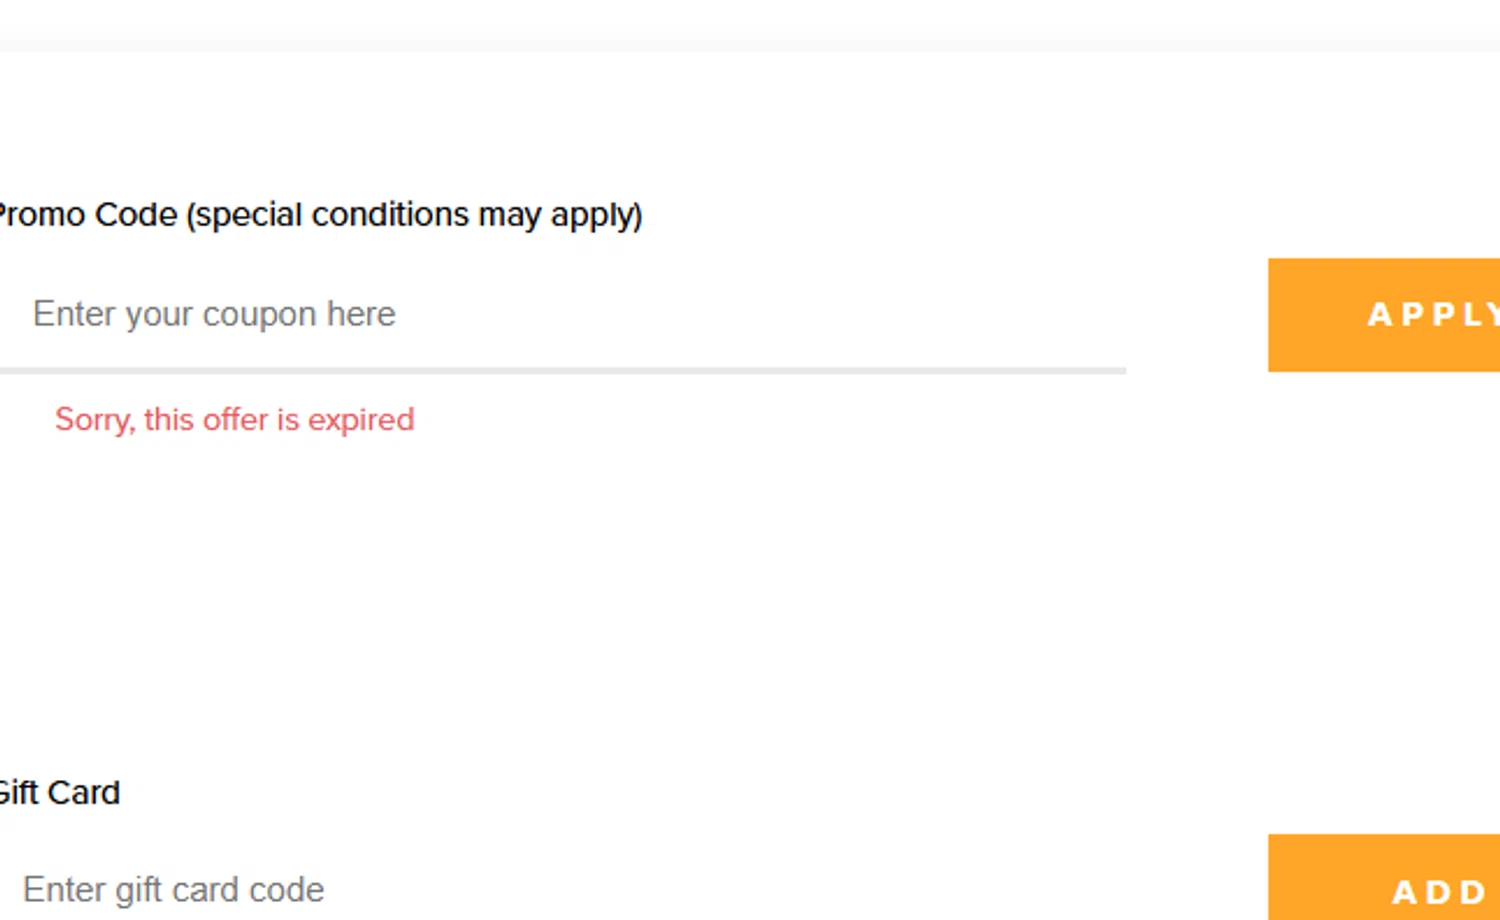Screen dimensions: 1500x920
Task: Click the promo code coupon input field
Action: coord(560,314)
